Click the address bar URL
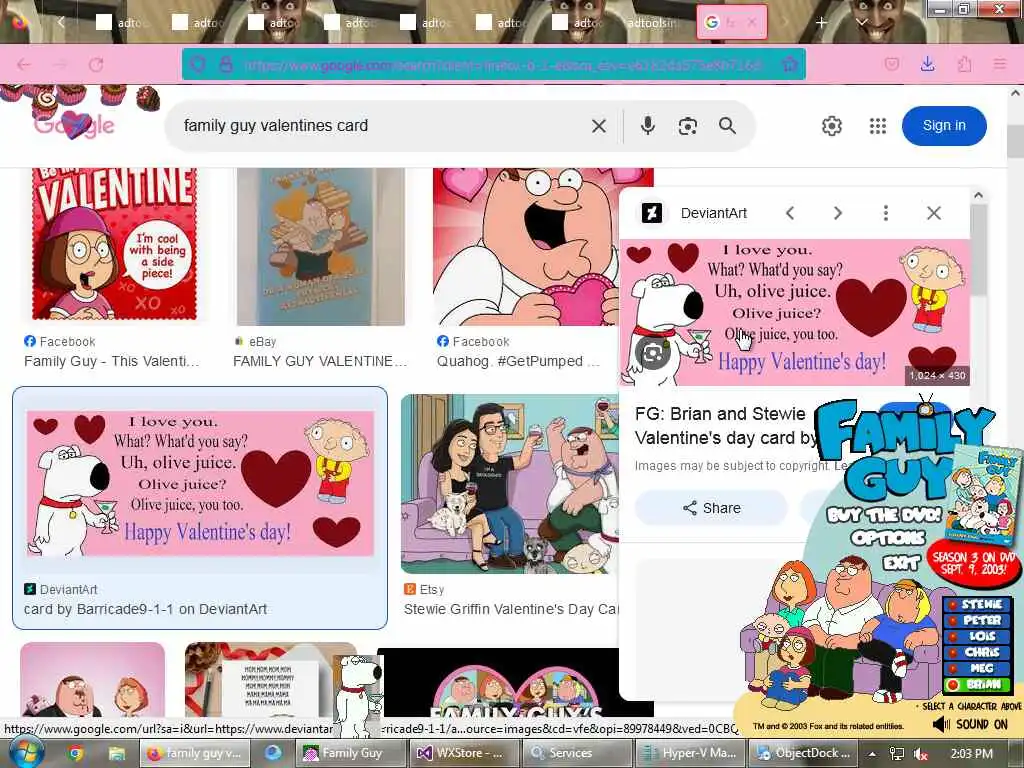 pos(503,65)
